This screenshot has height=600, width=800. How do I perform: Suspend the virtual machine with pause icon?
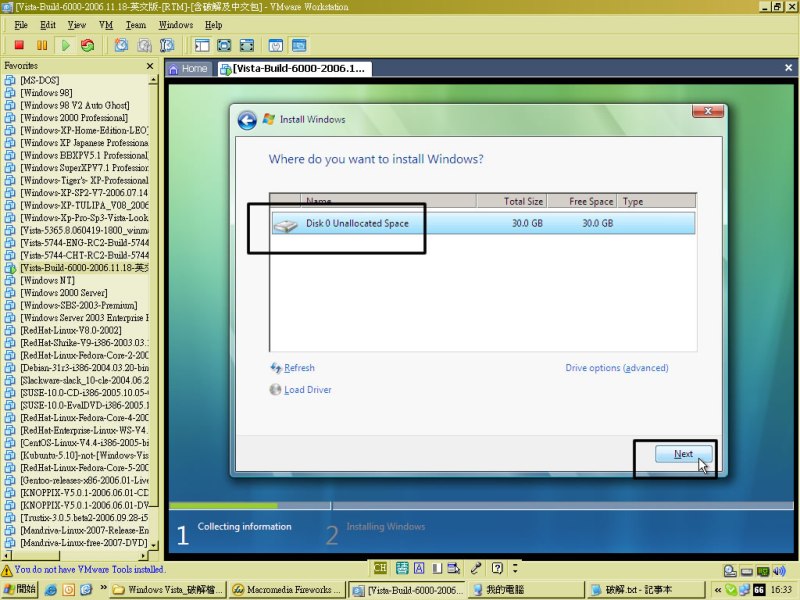point(42,45)
